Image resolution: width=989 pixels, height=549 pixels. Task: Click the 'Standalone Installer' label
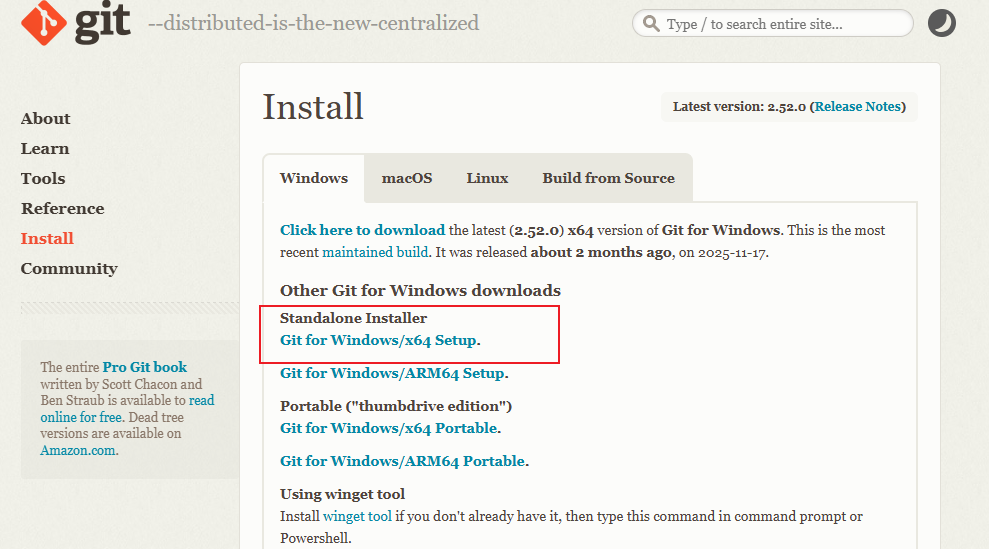[x=354, y=318]
